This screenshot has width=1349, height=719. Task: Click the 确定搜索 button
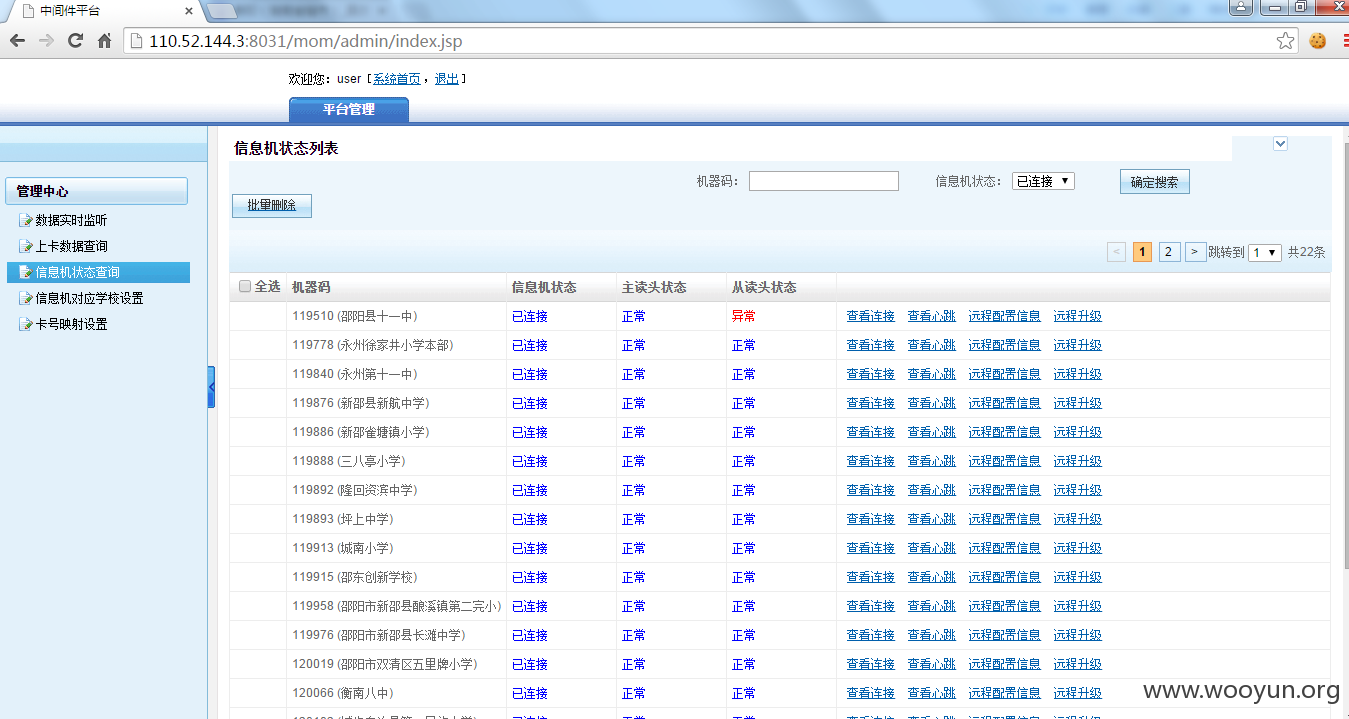click(x=1154, y=182)
